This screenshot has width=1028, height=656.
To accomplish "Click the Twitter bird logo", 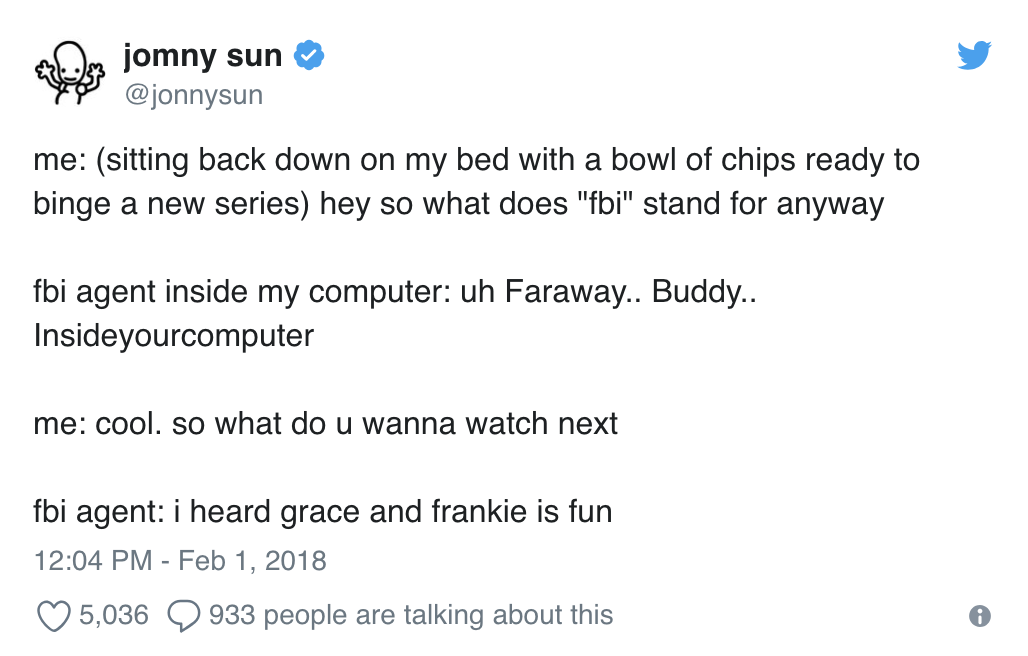I will 973,56.
